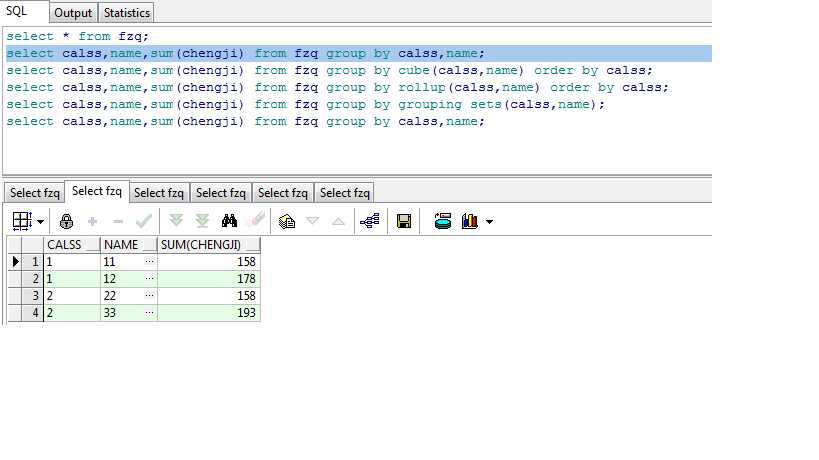This screenshot has width=819, height=460.
Task: Click the lock (edit data) icon
Action: (67, 221)
